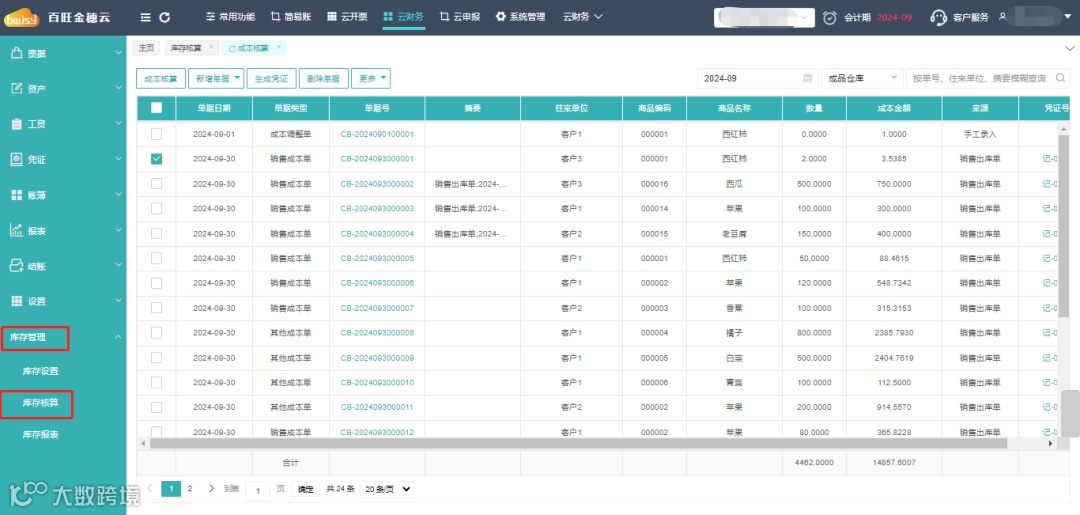Expand tab list chevron at right

[x=1070, y=48]
